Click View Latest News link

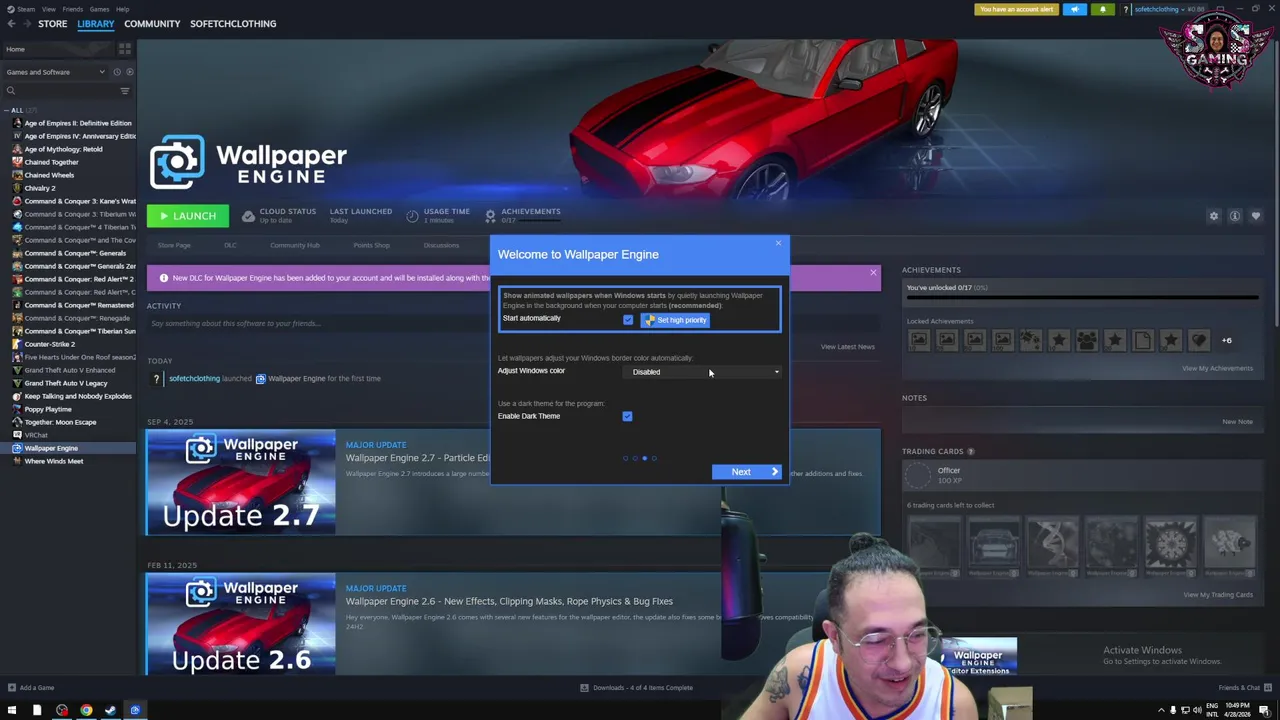pyautogui.click(x=847, y=347)
